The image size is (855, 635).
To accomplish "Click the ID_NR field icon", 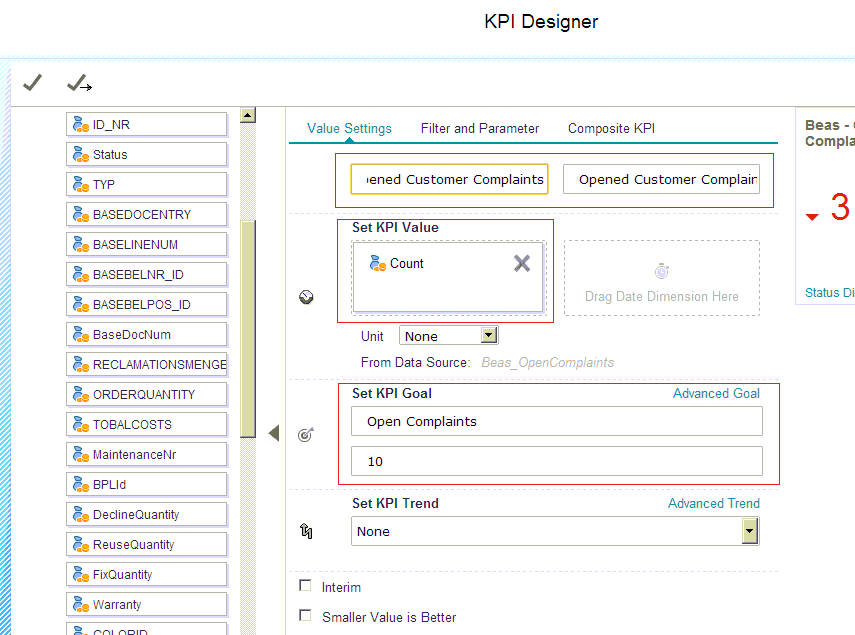I will click(x=79, y=124).
